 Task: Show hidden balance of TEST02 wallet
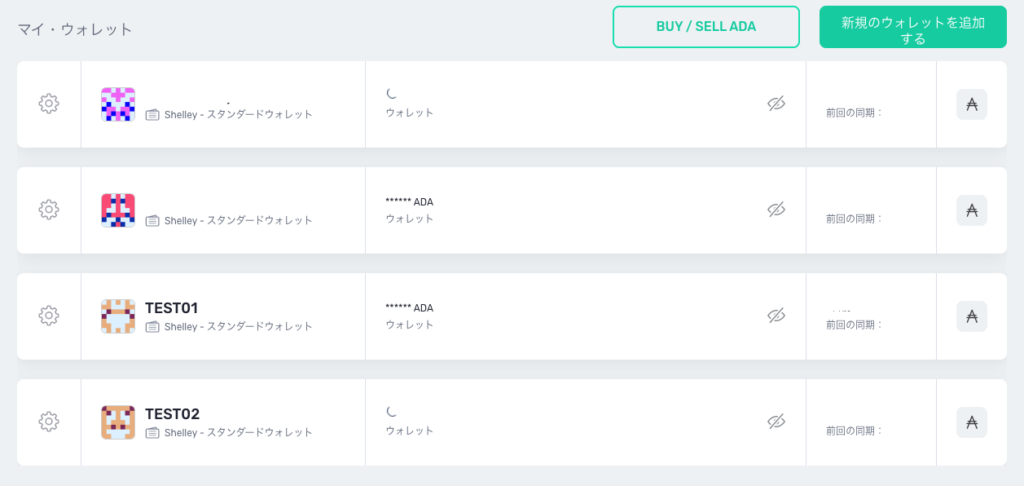point(776,422)
